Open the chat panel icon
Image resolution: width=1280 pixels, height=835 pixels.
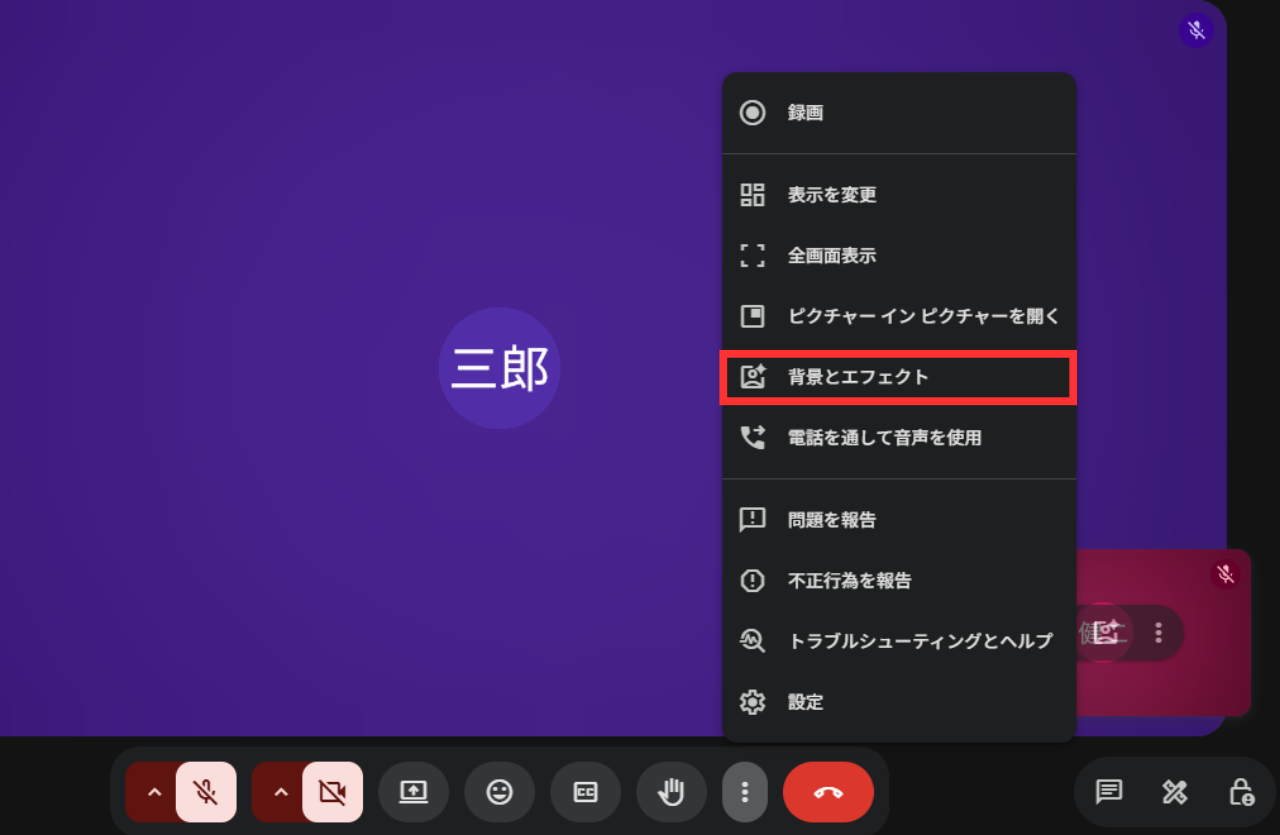tap(1108, 792)
